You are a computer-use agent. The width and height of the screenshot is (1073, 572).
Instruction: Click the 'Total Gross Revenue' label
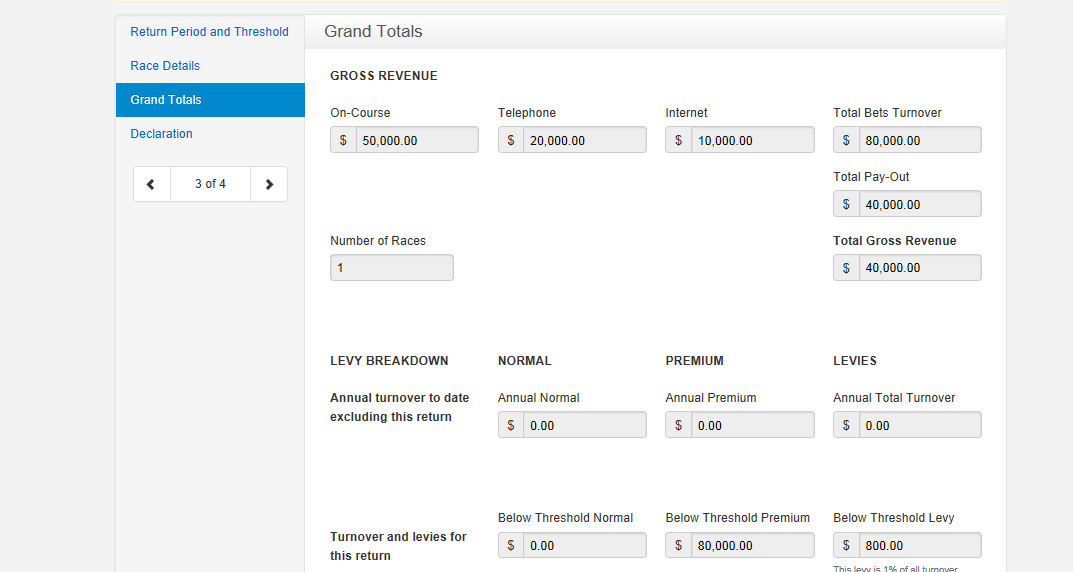pos(894,241)
